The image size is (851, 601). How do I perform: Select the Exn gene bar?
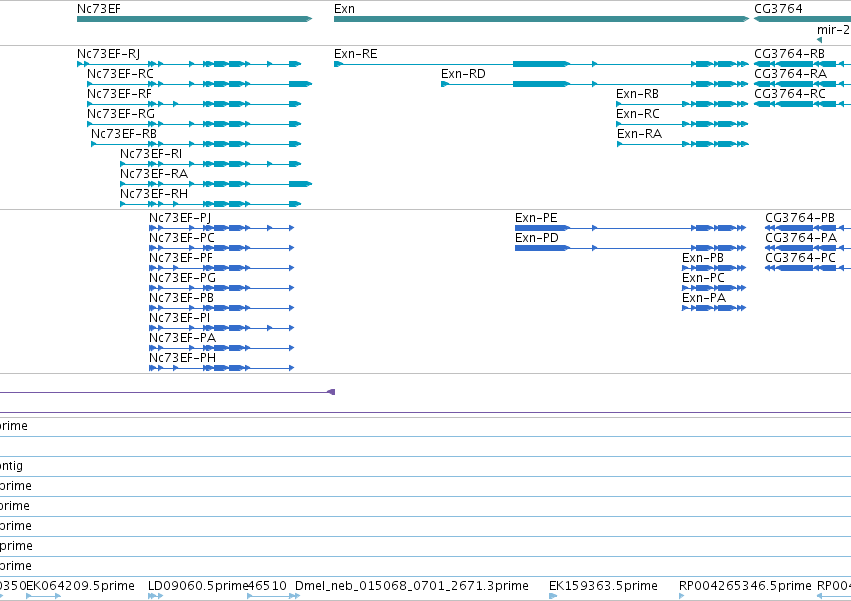[x=541, y=19]
